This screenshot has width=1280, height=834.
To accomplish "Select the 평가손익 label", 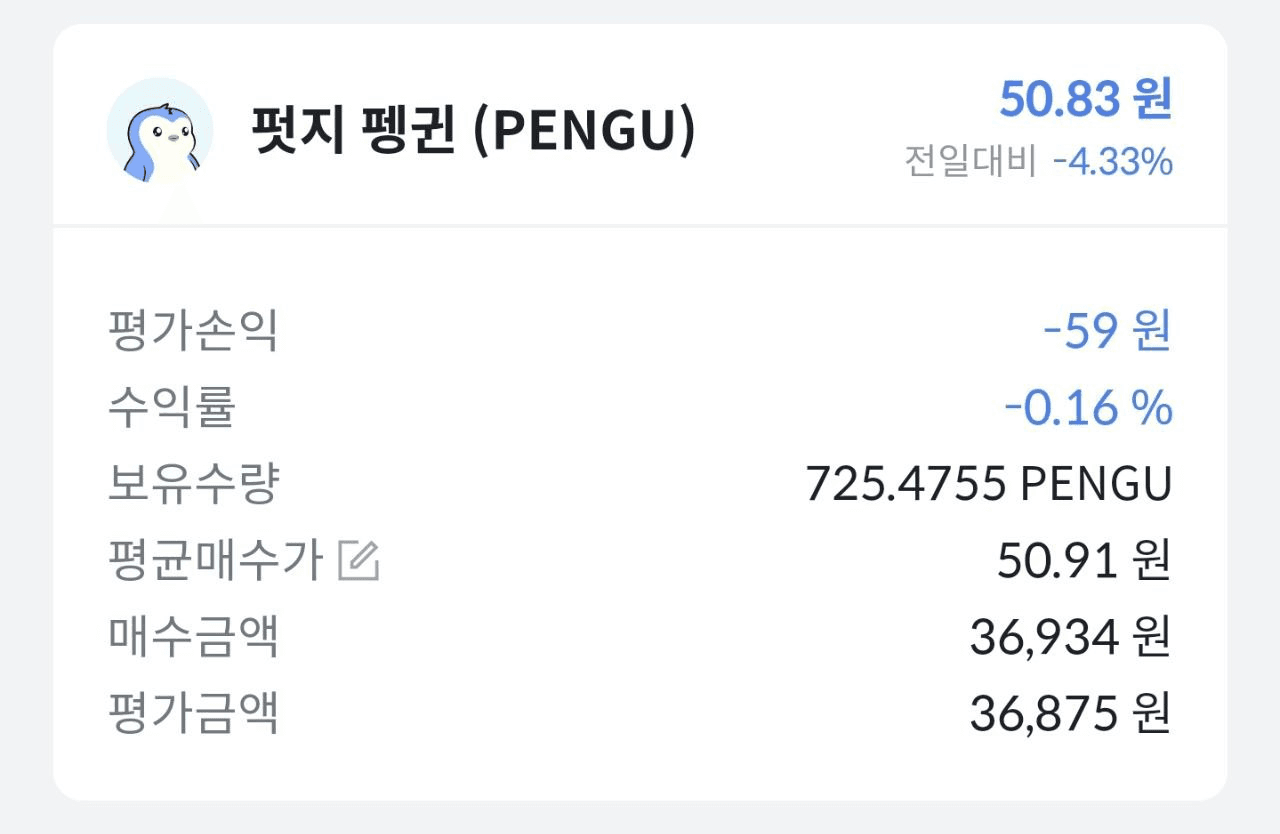I will [x=192, y=332].
